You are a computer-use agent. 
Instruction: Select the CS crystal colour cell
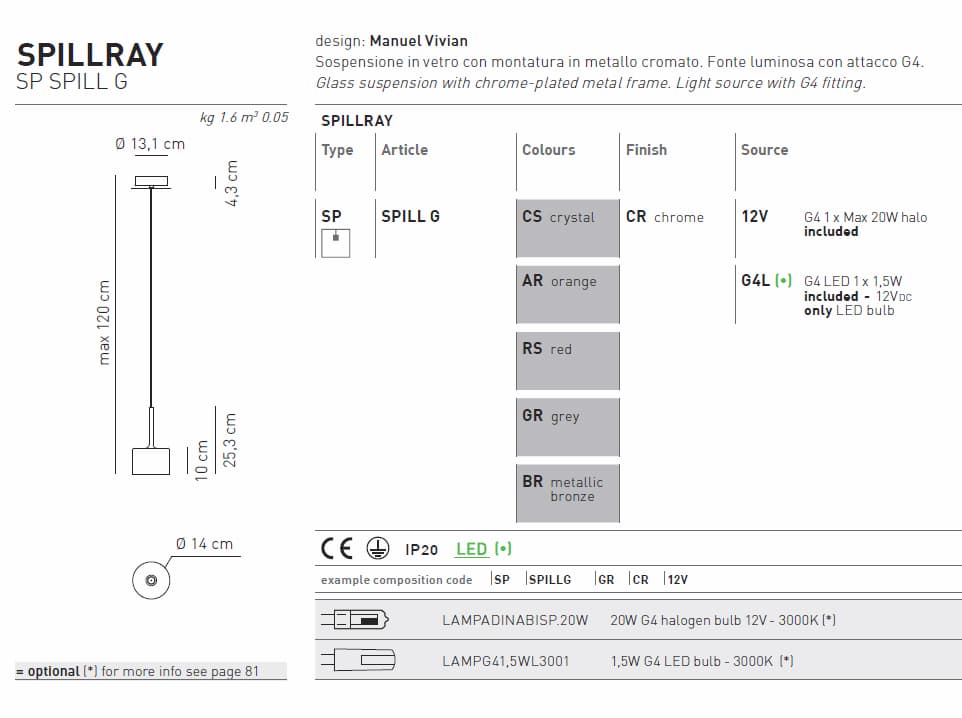(567, 228)
